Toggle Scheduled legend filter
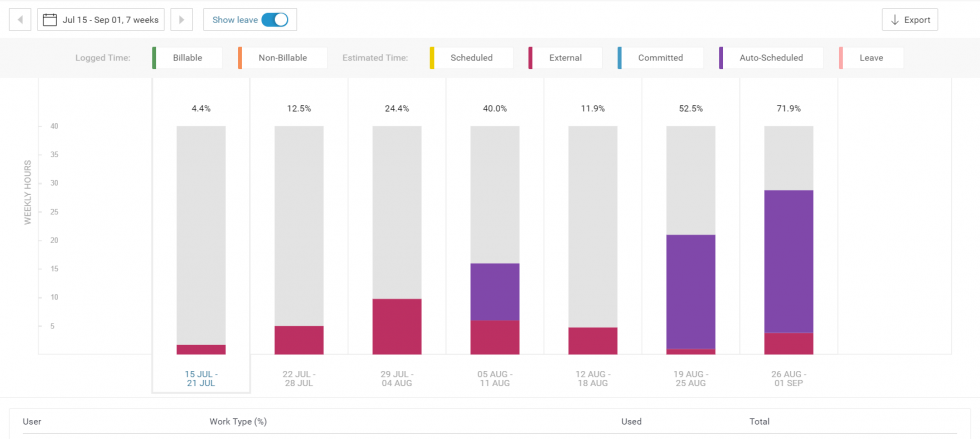Image resolution: width=980 pixels, height=439 pixels. click(x=471, y=58)
